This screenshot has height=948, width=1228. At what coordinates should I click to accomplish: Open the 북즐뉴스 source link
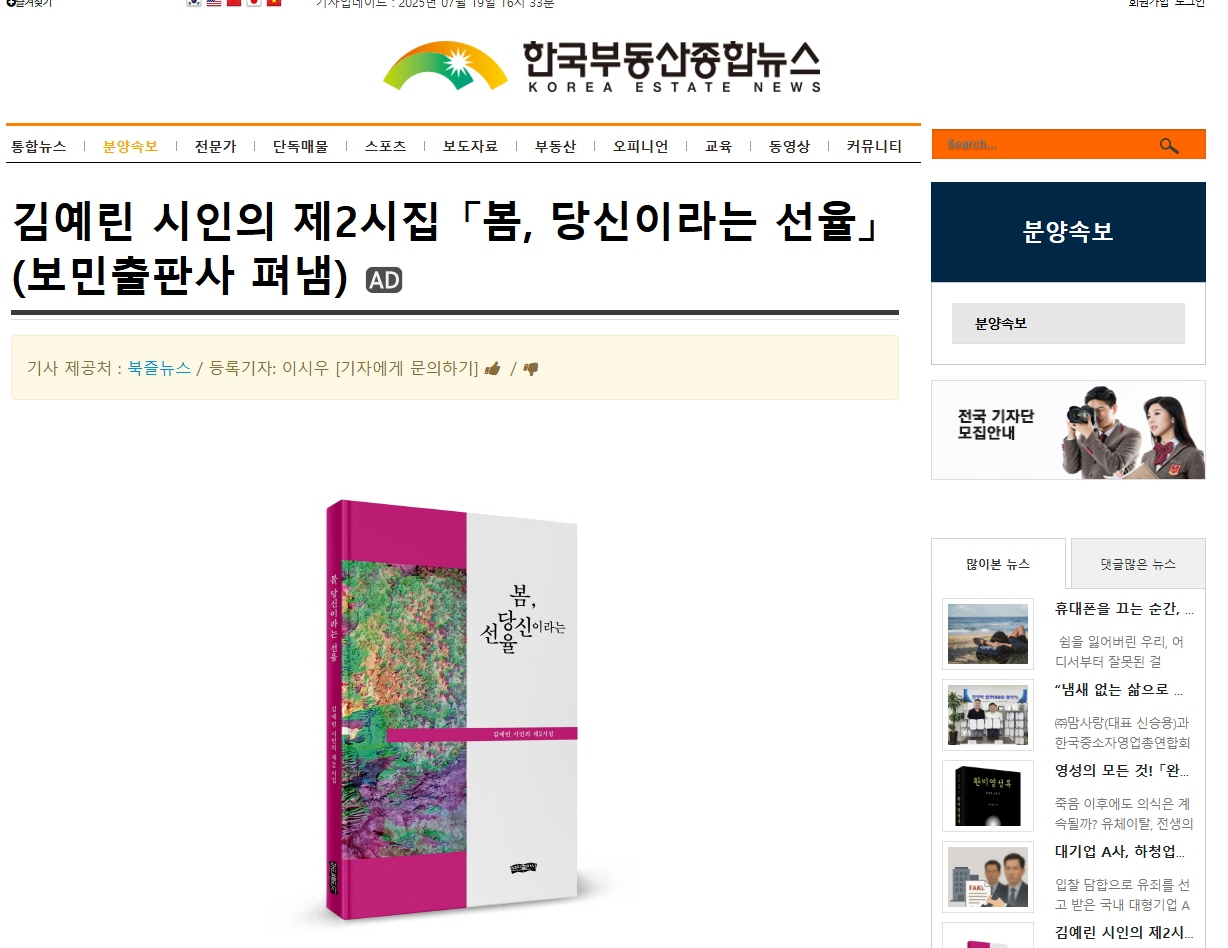(x=159, y=368)
